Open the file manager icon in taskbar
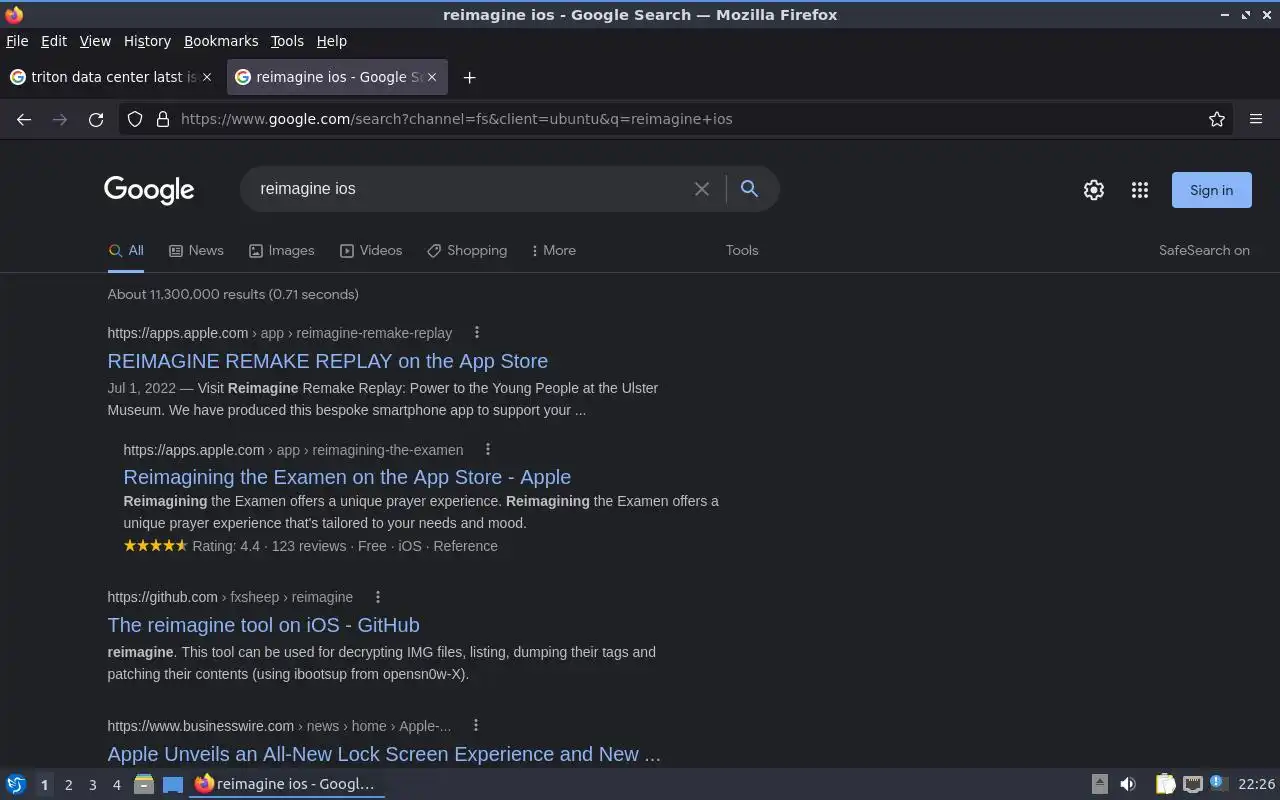Viewport: 1280px width, 800px height. [x=143, y=784]
